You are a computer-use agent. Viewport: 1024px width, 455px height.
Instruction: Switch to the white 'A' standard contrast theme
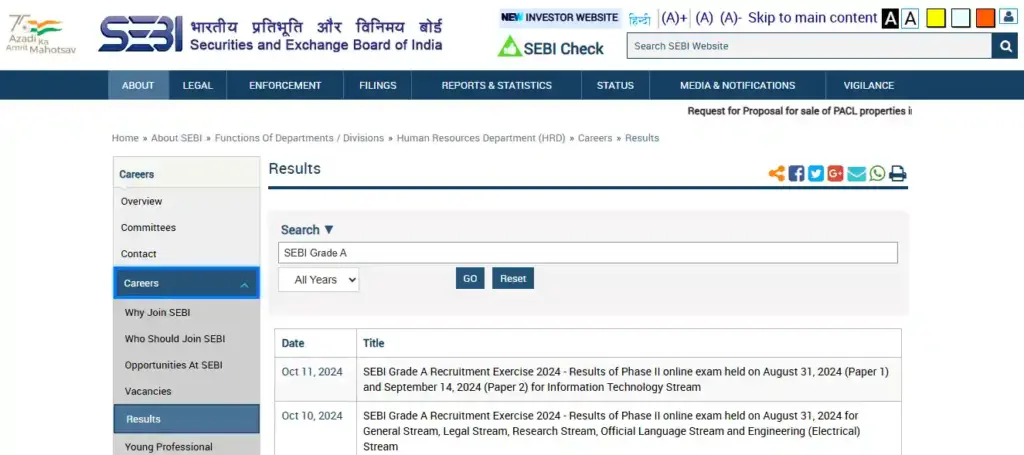pyautogui.click(x=910, y=18)
